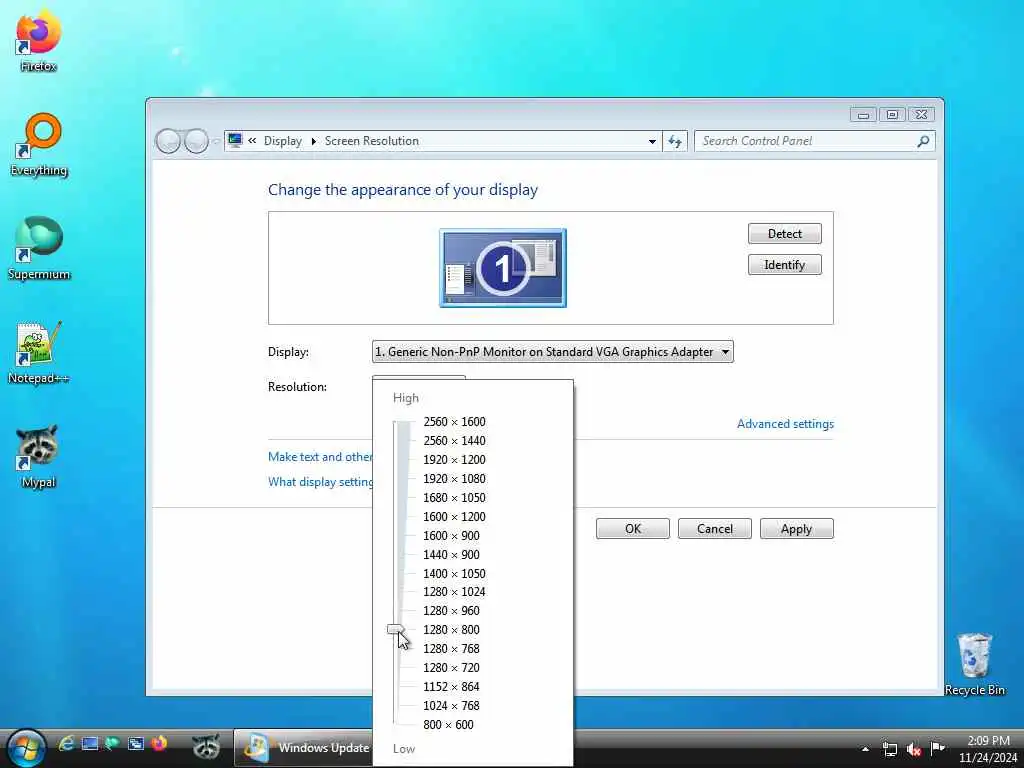Click the Back navigation button

(x=168, y=140)
